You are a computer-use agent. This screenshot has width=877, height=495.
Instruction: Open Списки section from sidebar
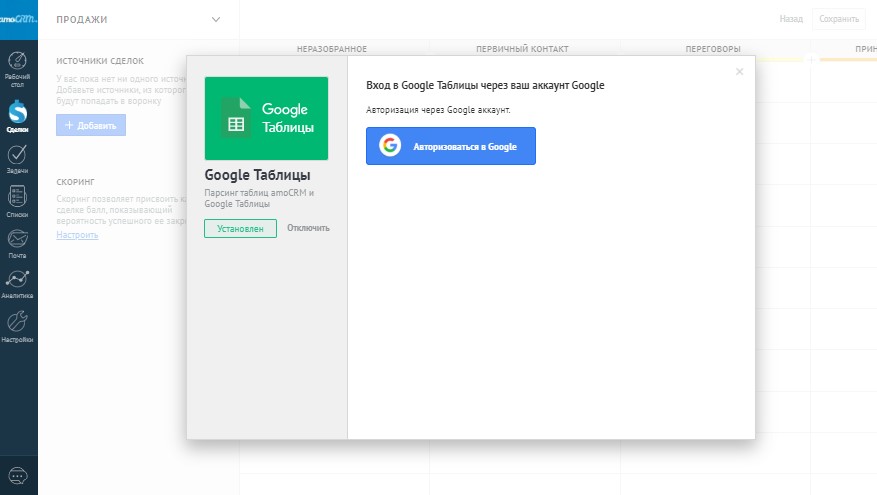(18, 201)
